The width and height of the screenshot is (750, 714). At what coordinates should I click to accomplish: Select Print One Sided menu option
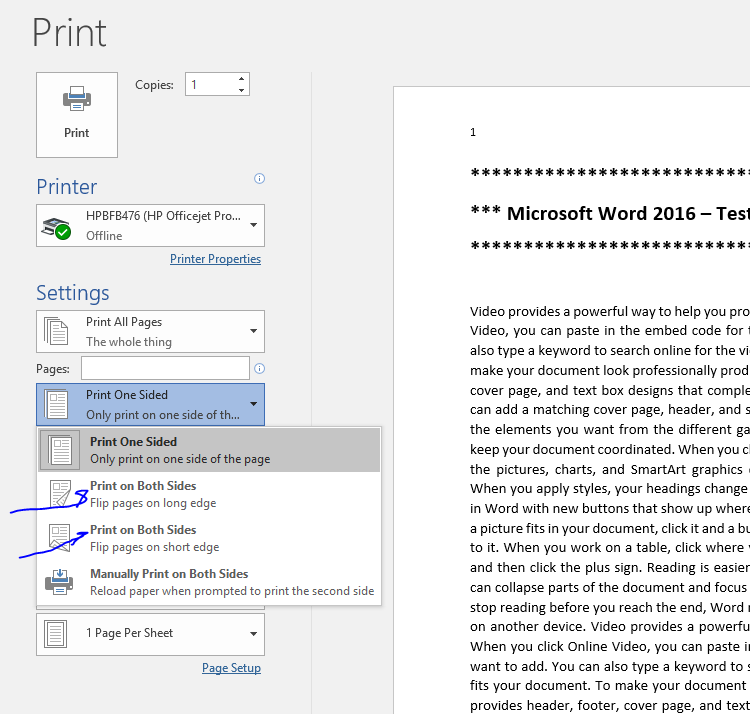(x=209, y=450)
